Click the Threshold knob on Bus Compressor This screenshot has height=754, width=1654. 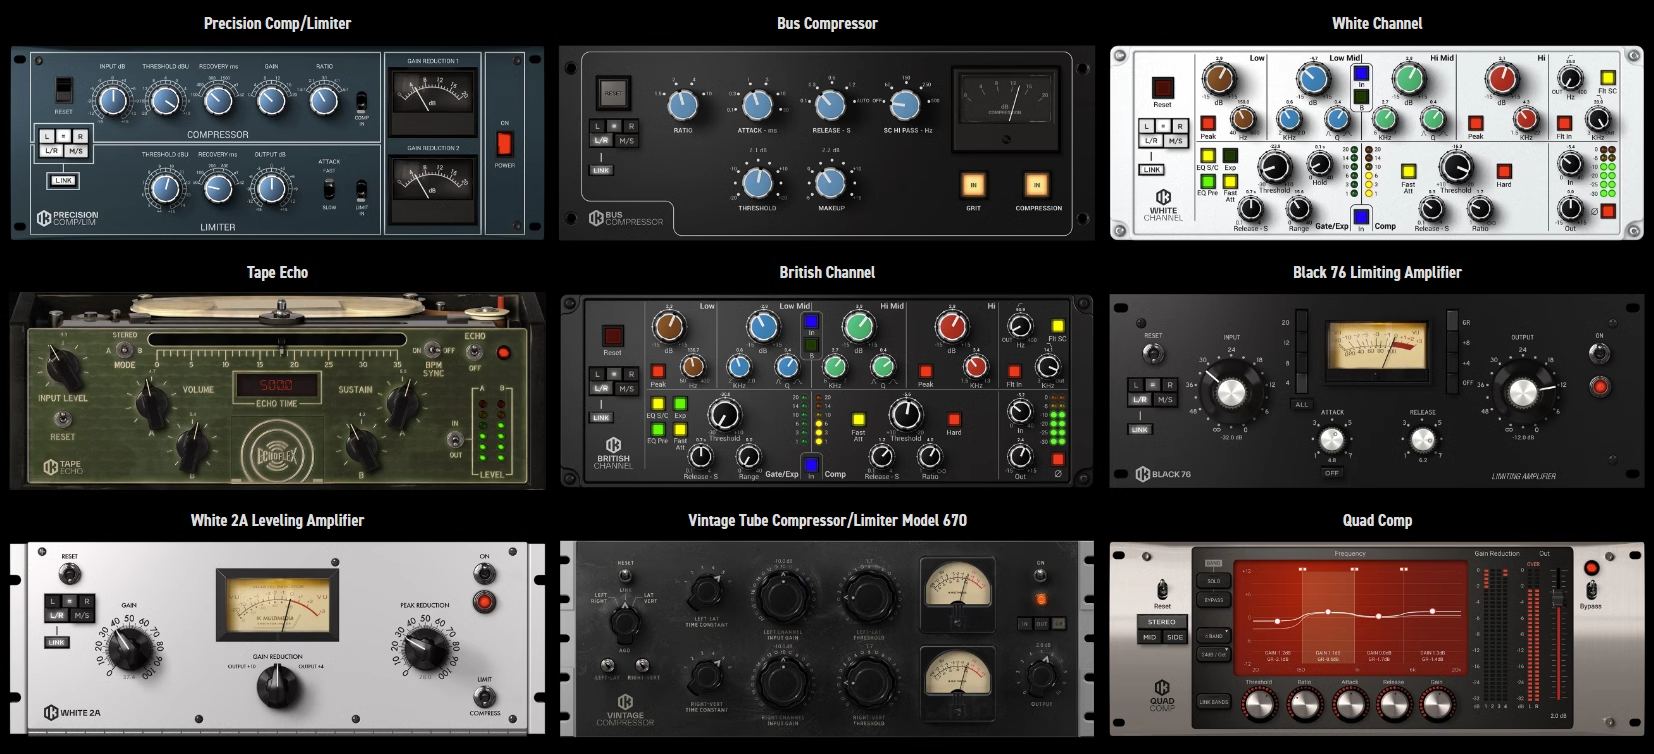757,182
